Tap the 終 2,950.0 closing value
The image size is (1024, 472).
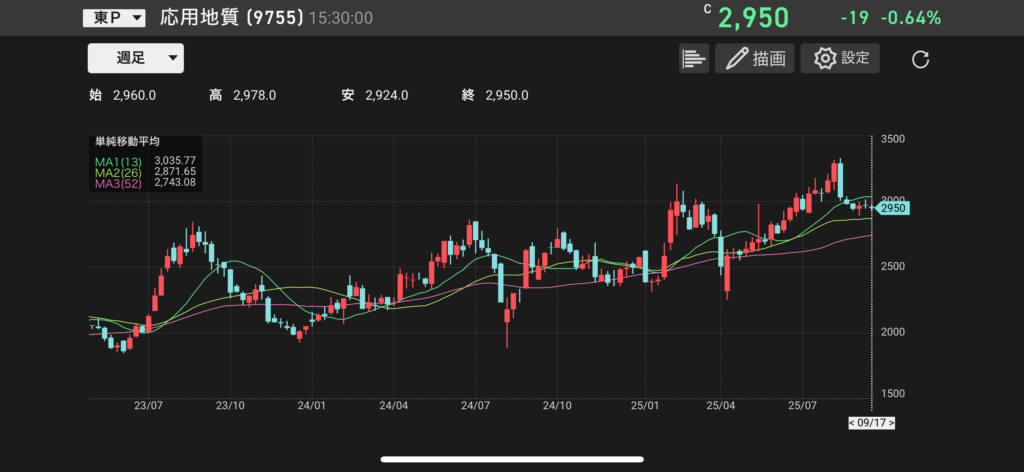pos(506,95)
